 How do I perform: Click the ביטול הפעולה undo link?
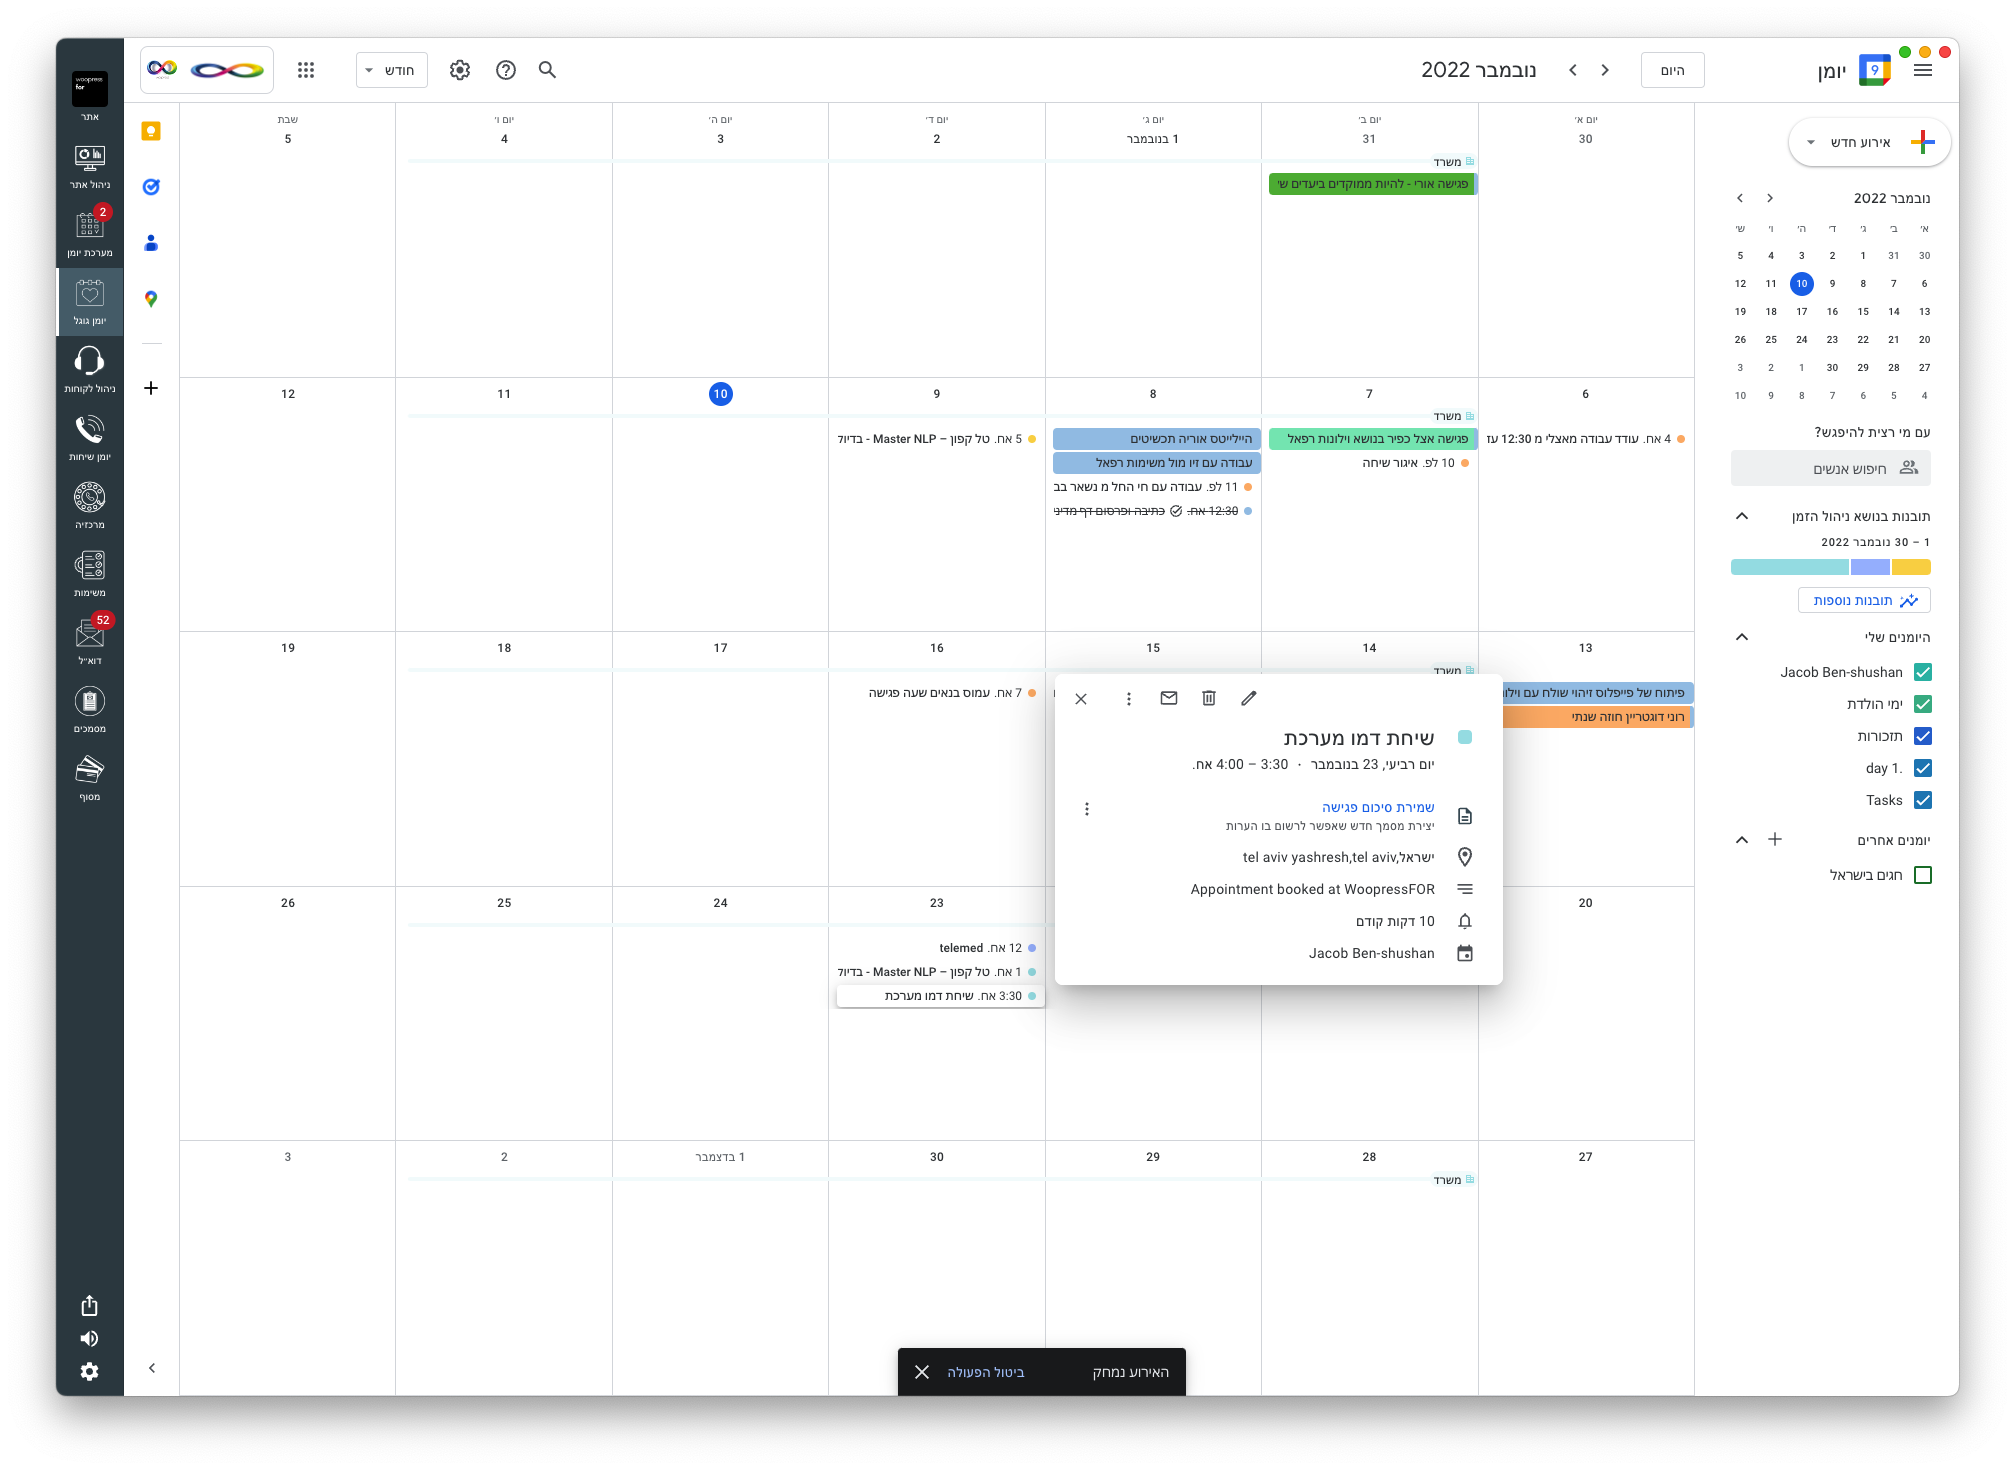tap(985, 1372)
